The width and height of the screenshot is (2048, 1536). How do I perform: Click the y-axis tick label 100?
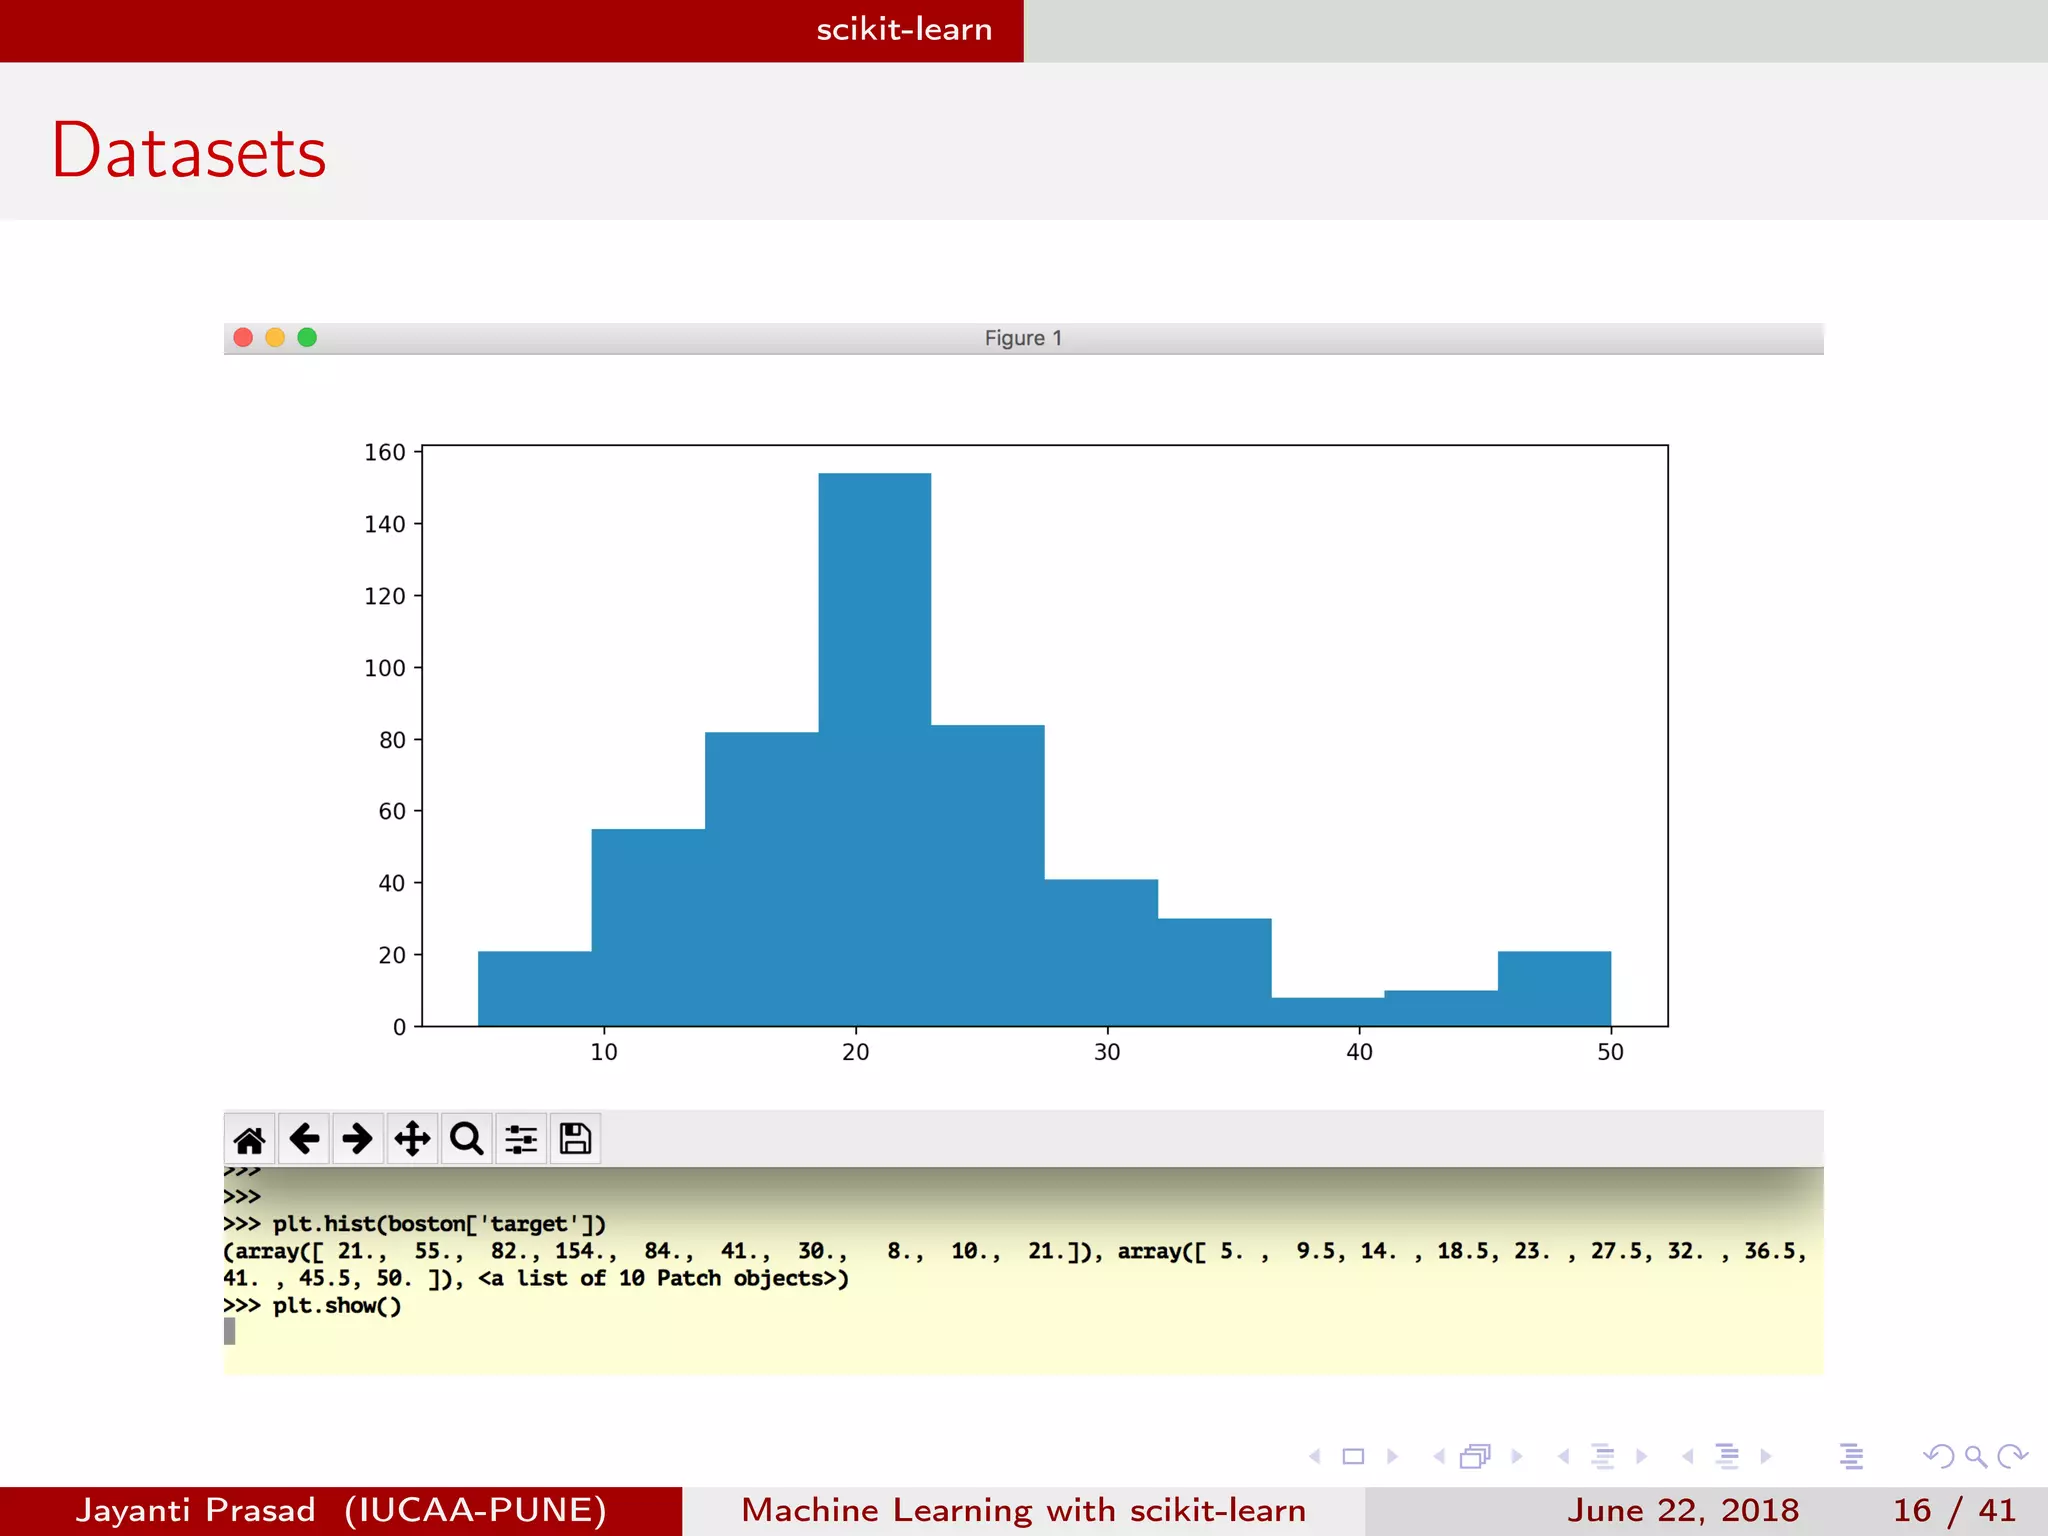coord(385,668)
